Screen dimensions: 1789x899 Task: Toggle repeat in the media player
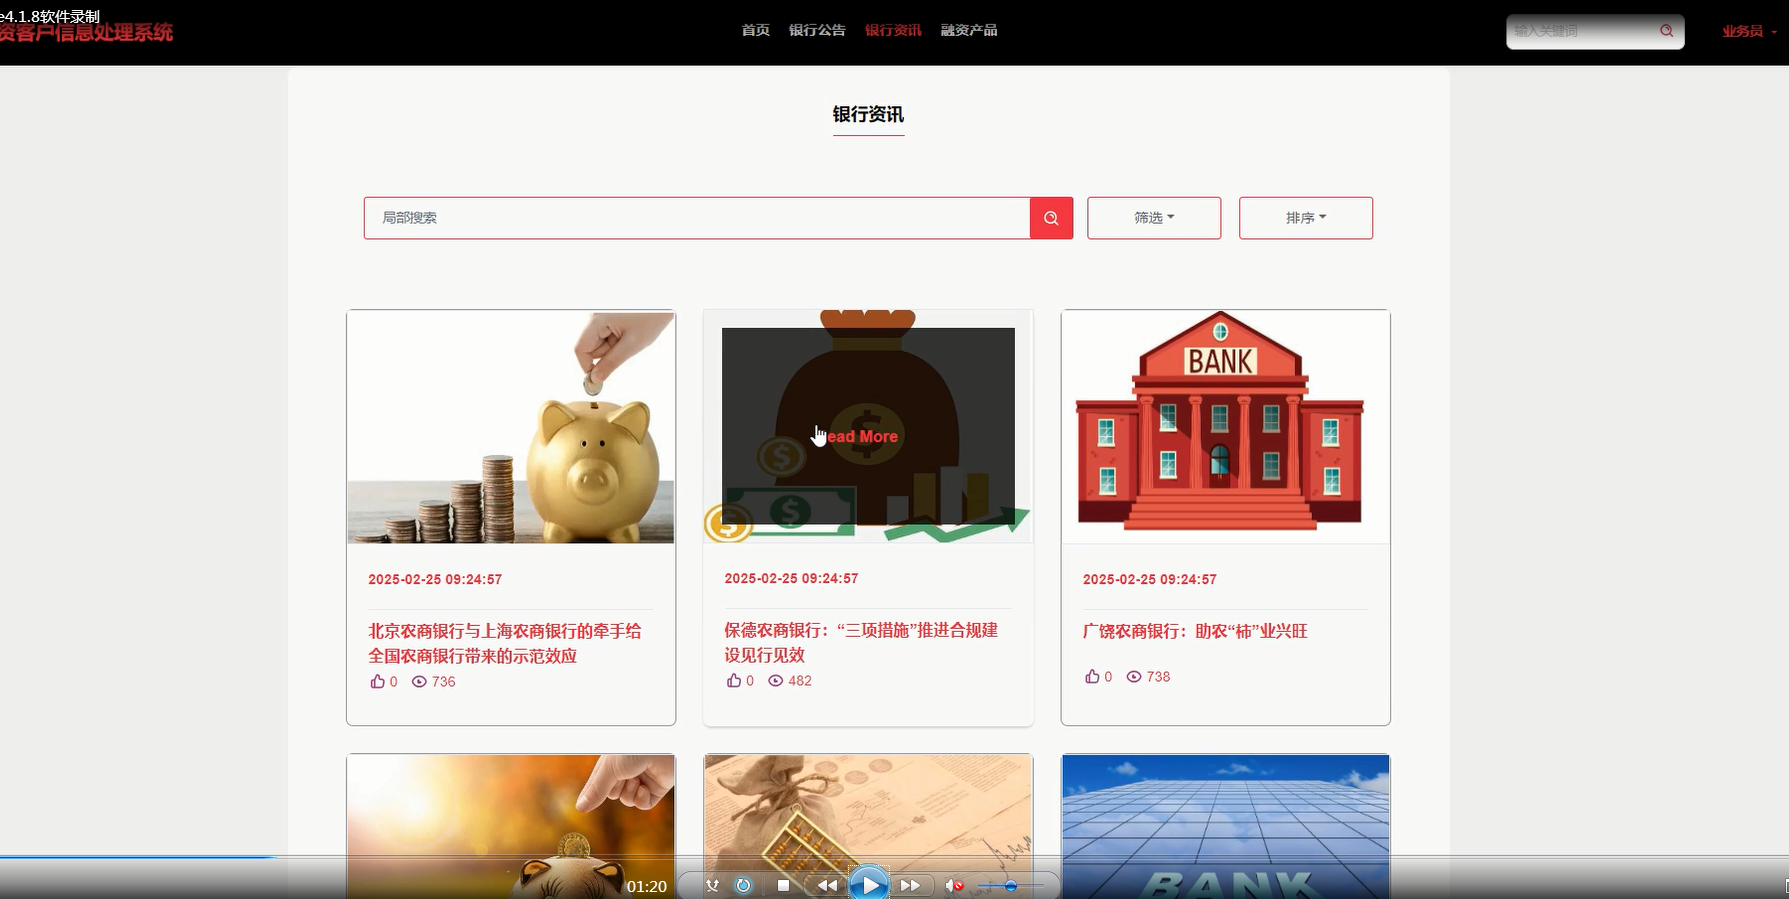point(743,886)
